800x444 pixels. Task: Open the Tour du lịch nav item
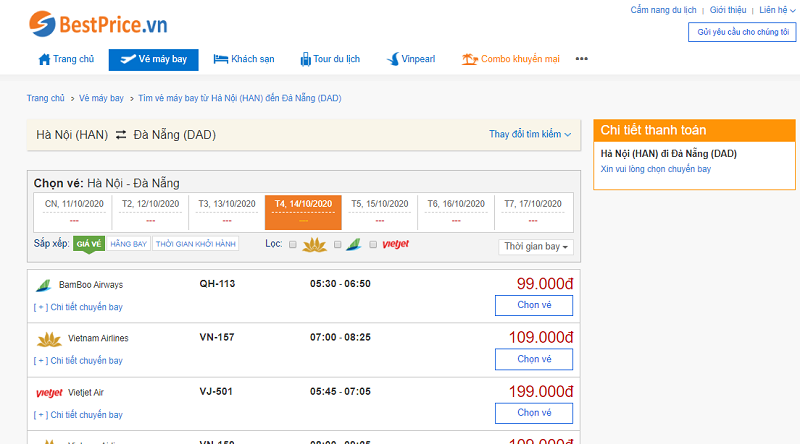point(330,59)
